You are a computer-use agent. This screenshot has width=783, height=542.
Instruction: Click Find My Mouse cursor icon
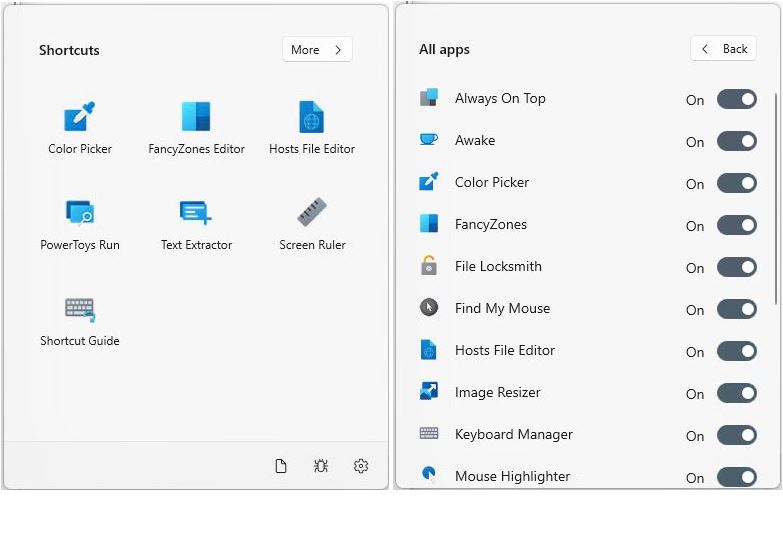[x=428, y=307]
